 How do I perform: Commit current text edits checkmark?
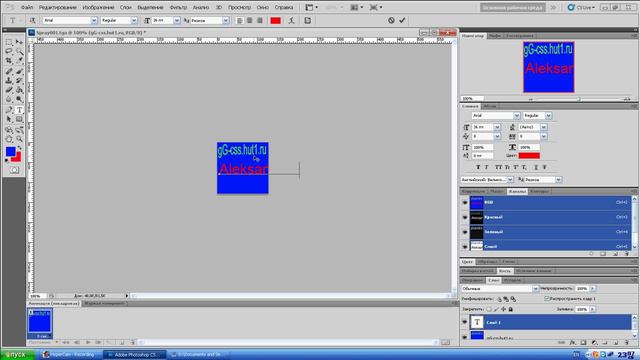pyautogui.click(x=402, y=20)
